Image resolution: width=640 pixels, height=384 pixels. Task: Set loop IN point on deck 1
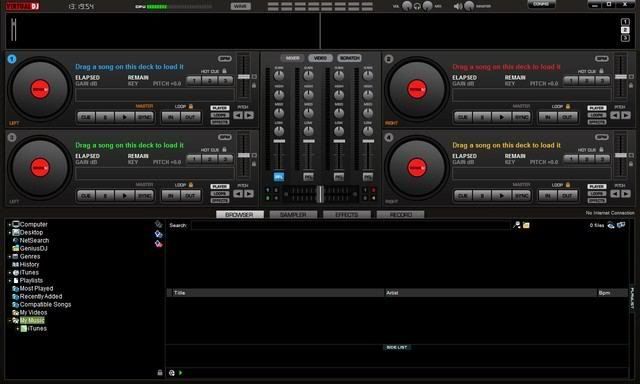[x=171, y=117]
